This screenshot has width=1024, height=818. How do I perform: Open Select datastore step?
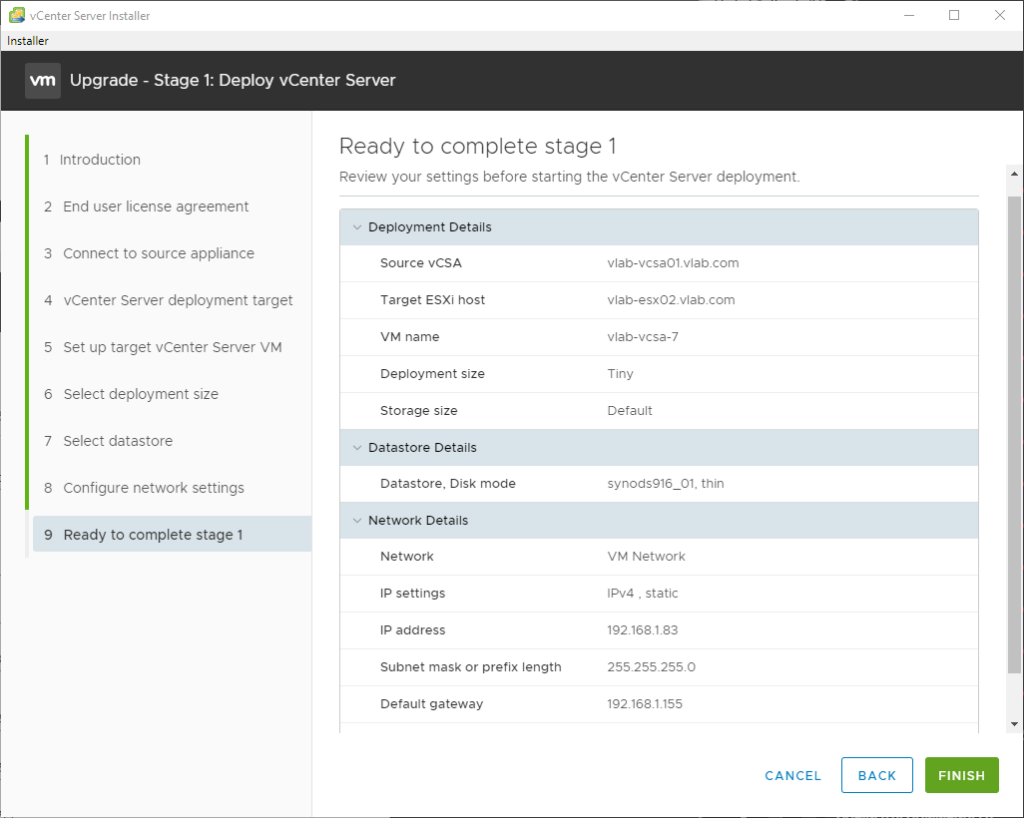[x=108, y=441]
